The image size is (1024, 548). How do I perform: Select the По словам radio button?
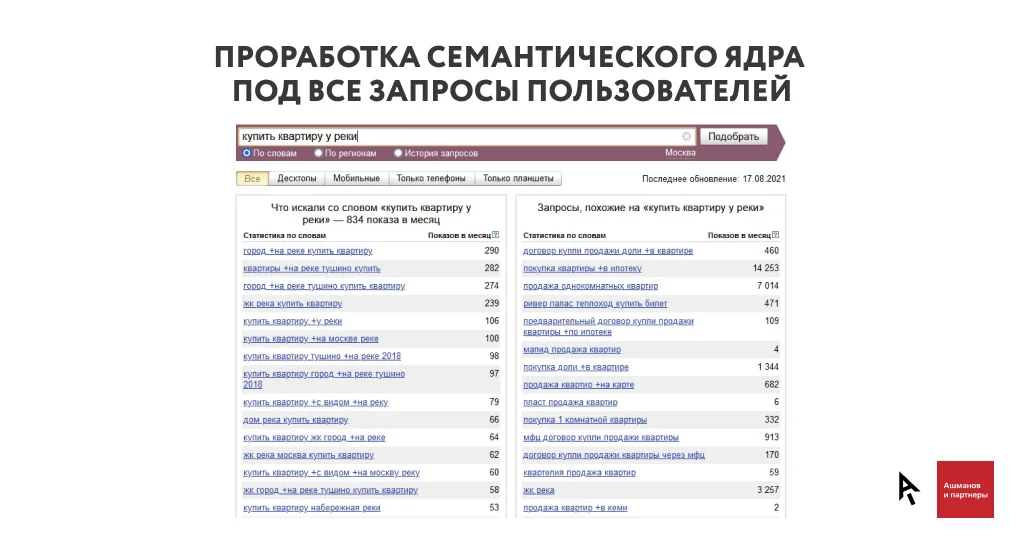(x=247, y=153)
